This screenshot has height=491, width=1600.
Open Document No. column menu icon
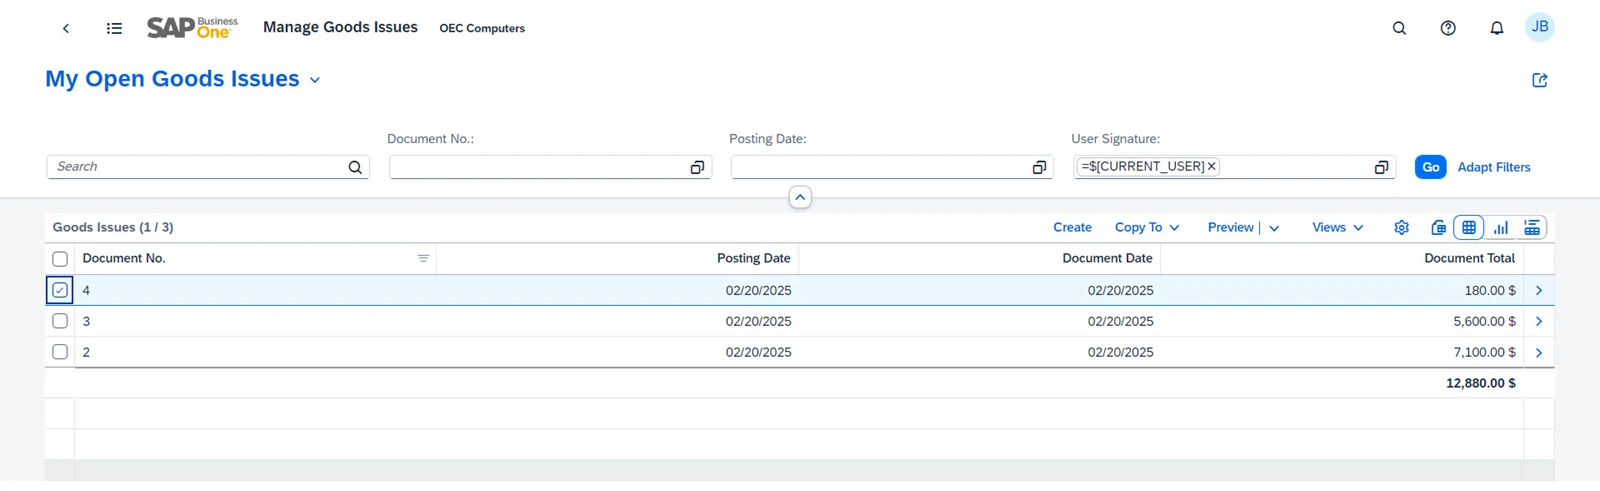tap(423, 258)
